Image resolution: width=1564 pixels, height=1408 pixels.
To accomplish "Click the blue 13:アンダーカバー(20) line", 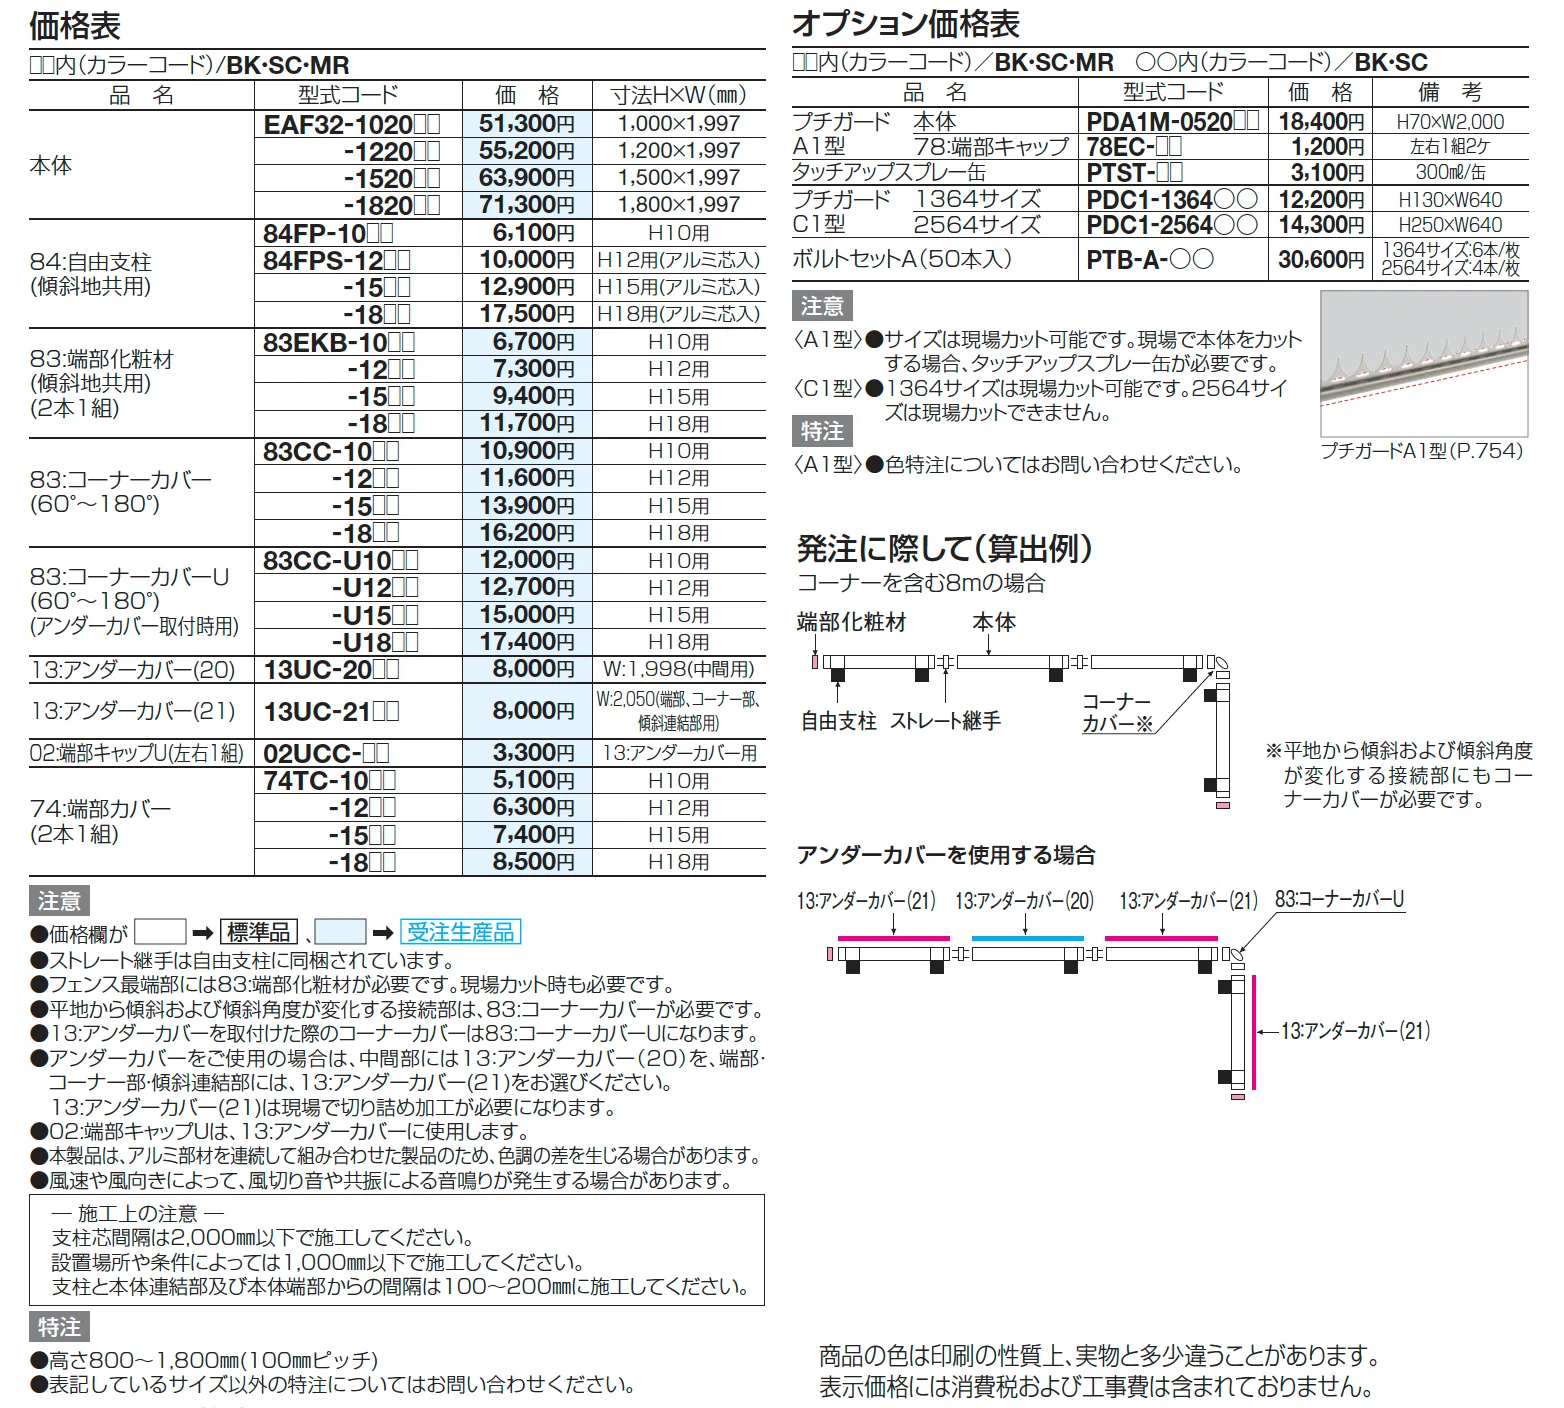I will point(1027,939).
